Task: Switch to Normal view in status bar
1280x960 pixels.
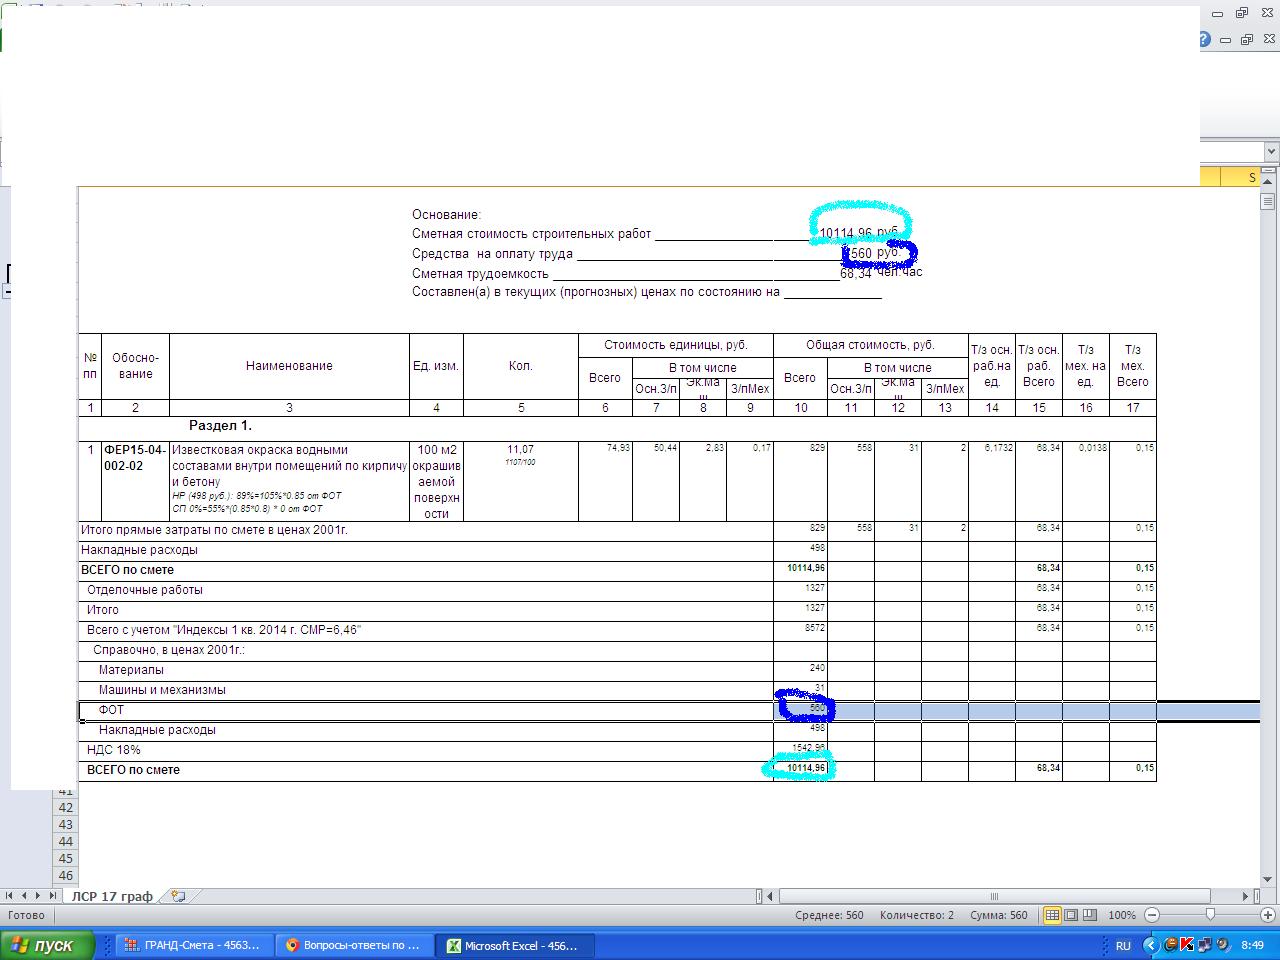Action: point(1052,915)
